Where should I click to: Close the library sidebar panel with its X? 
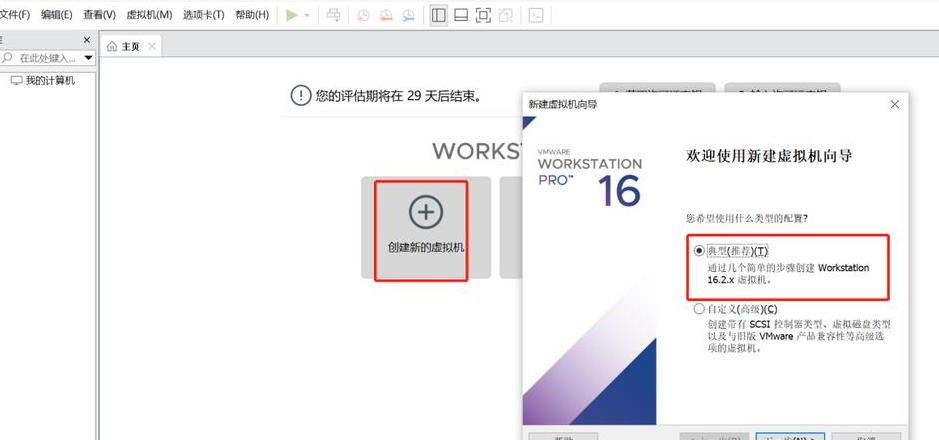click(87, 40)
